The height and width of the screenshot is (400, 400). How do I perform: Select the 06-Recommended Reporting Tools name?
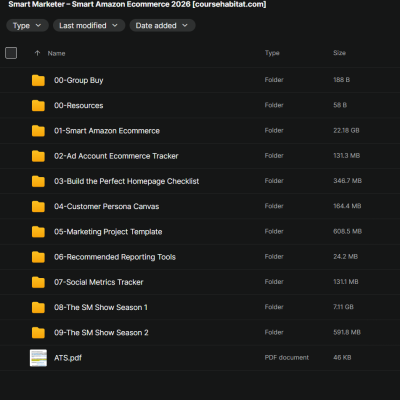115,257
